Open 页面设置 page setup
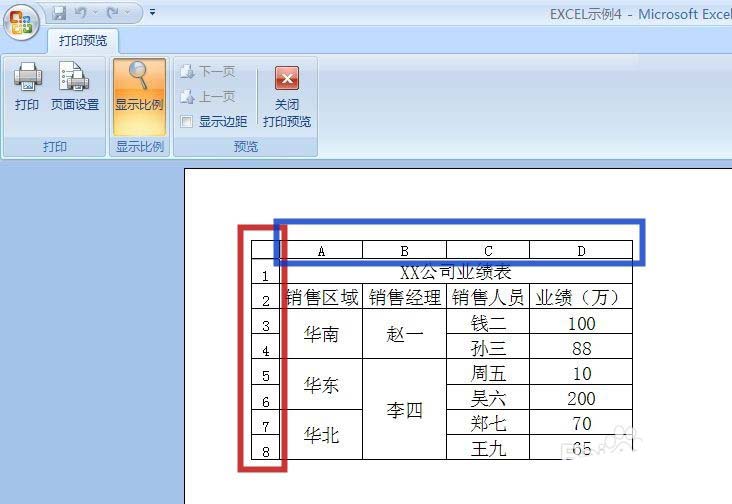This screenshot has height=504, width=732. click(75, 87)
